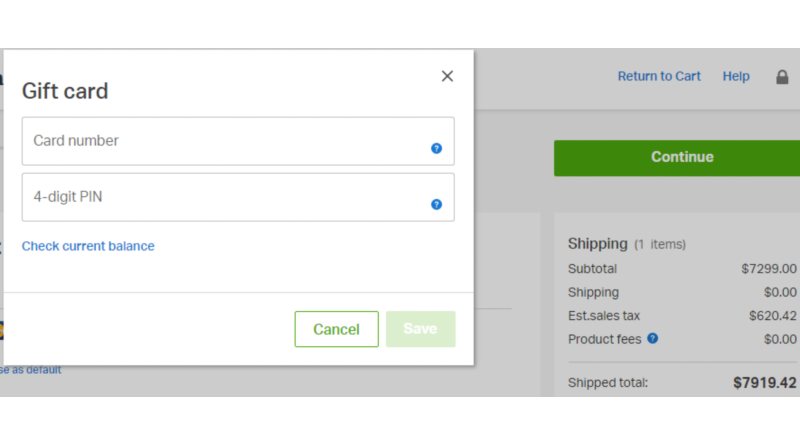Open the Help link in header
This screenshot has height=444, width=800.
click(x=736, y=76)
